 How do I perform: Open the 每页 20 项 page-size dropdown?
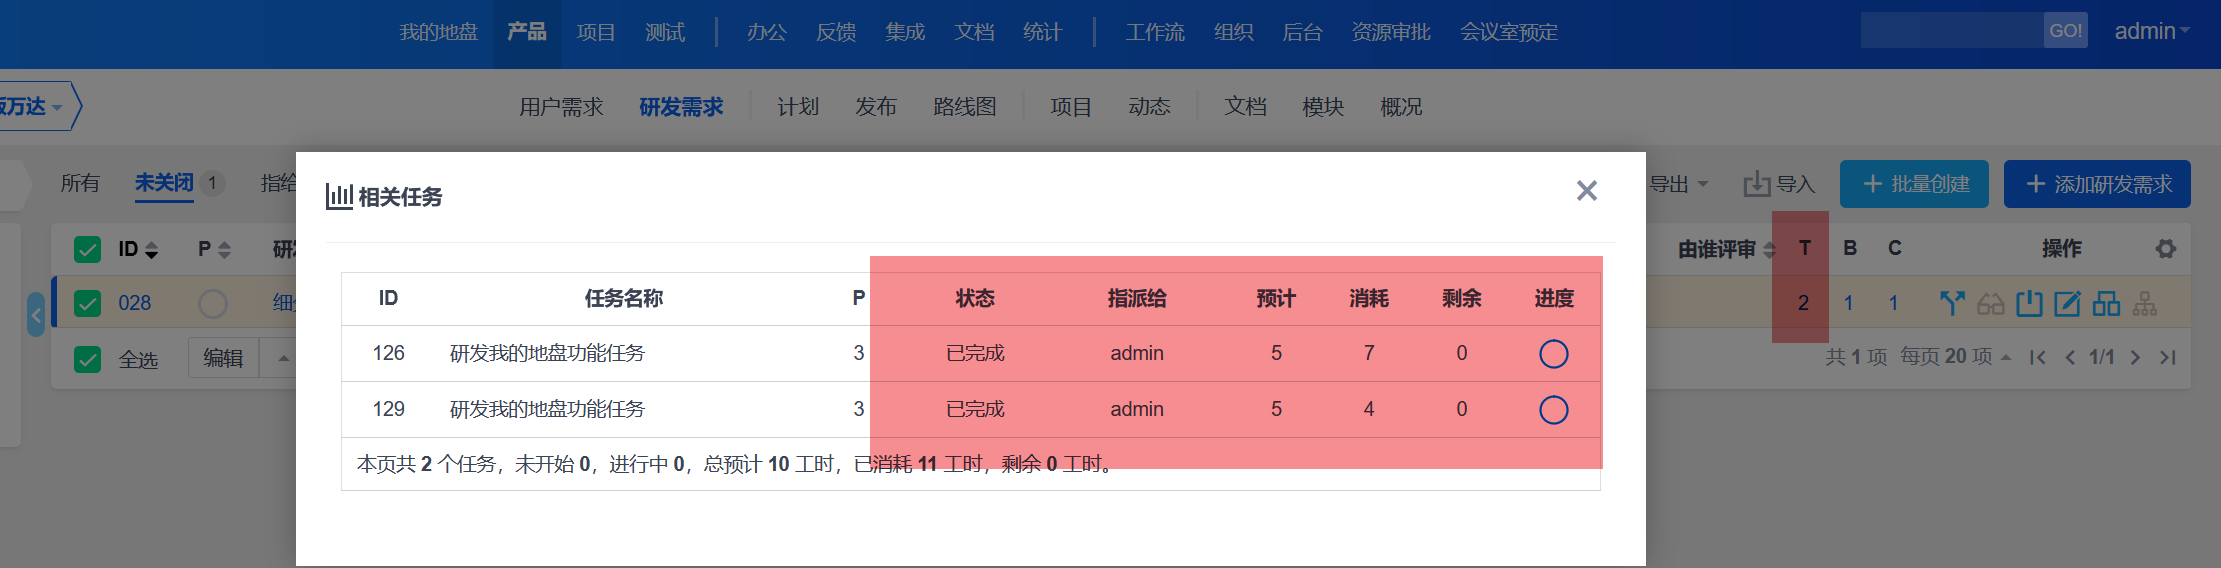tap(1955, 357)
